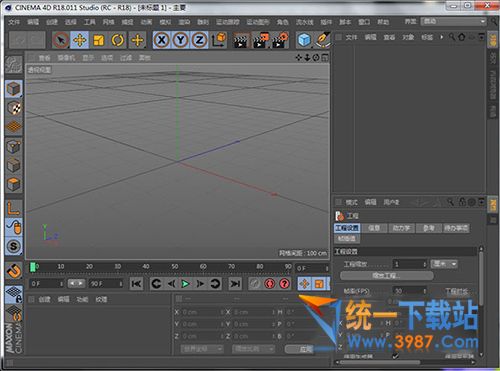Activate the Rotate tool
500x371 pixels.
pos(118,40)
